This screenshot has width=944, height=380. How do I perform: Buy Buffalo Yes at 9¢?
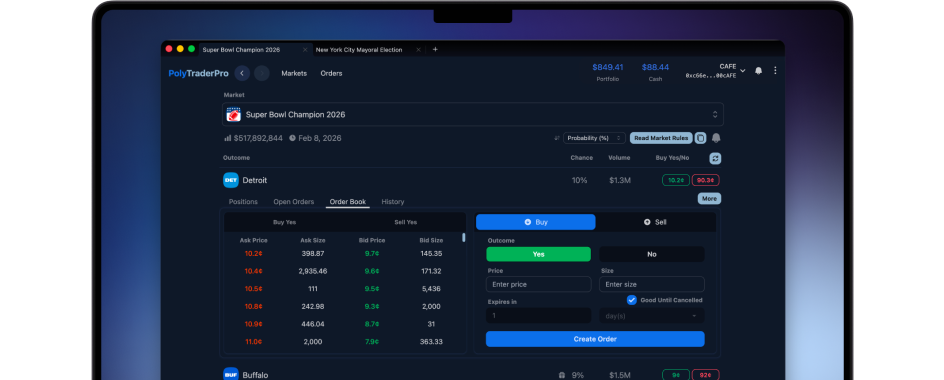pyautogui.click(x=675, y=375)
